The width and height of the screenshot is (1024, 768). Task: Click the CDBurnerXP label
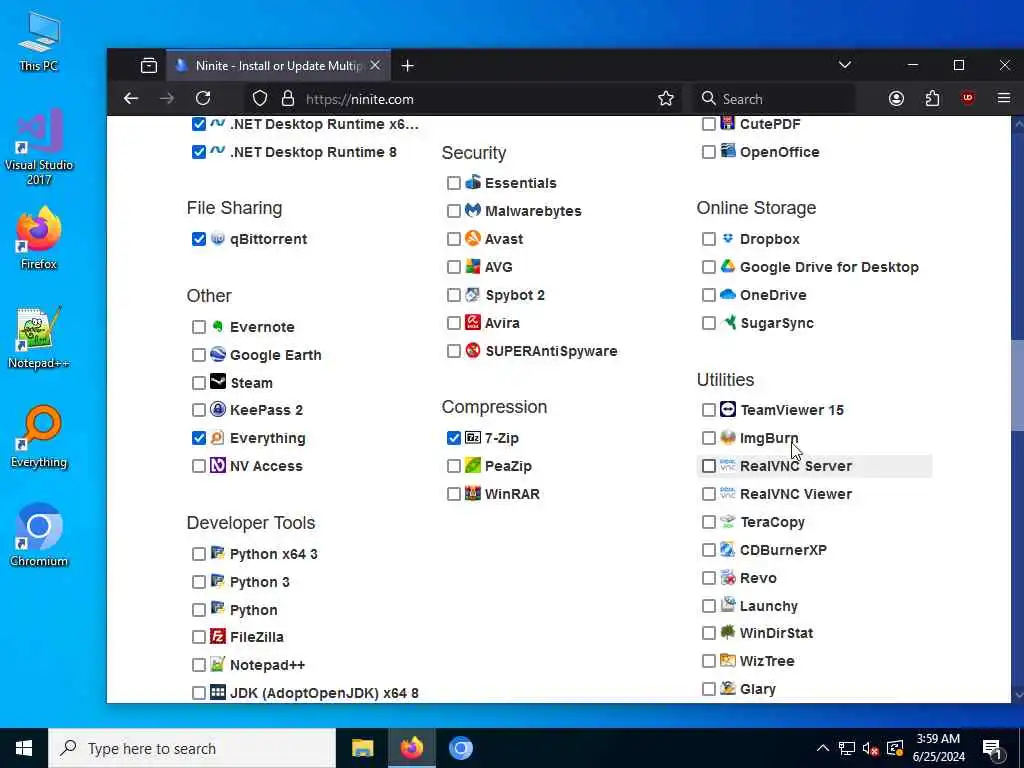[783, 550]
